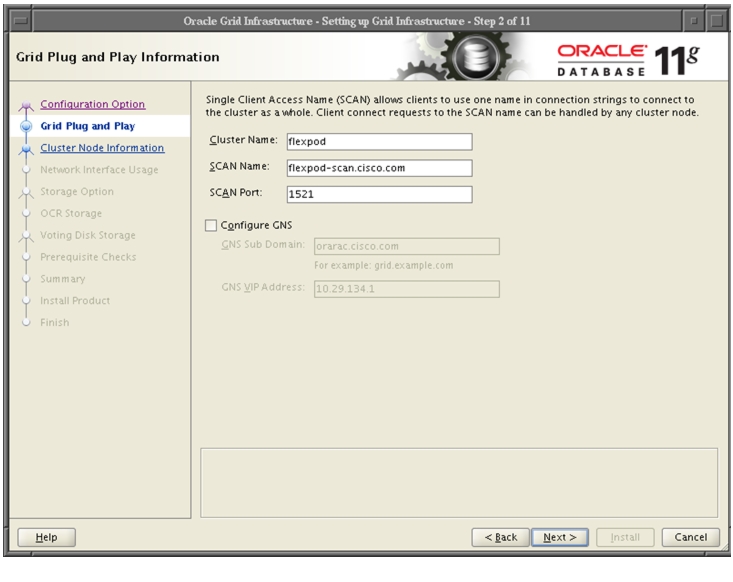Click the Cluster Name label

[243, 140]
